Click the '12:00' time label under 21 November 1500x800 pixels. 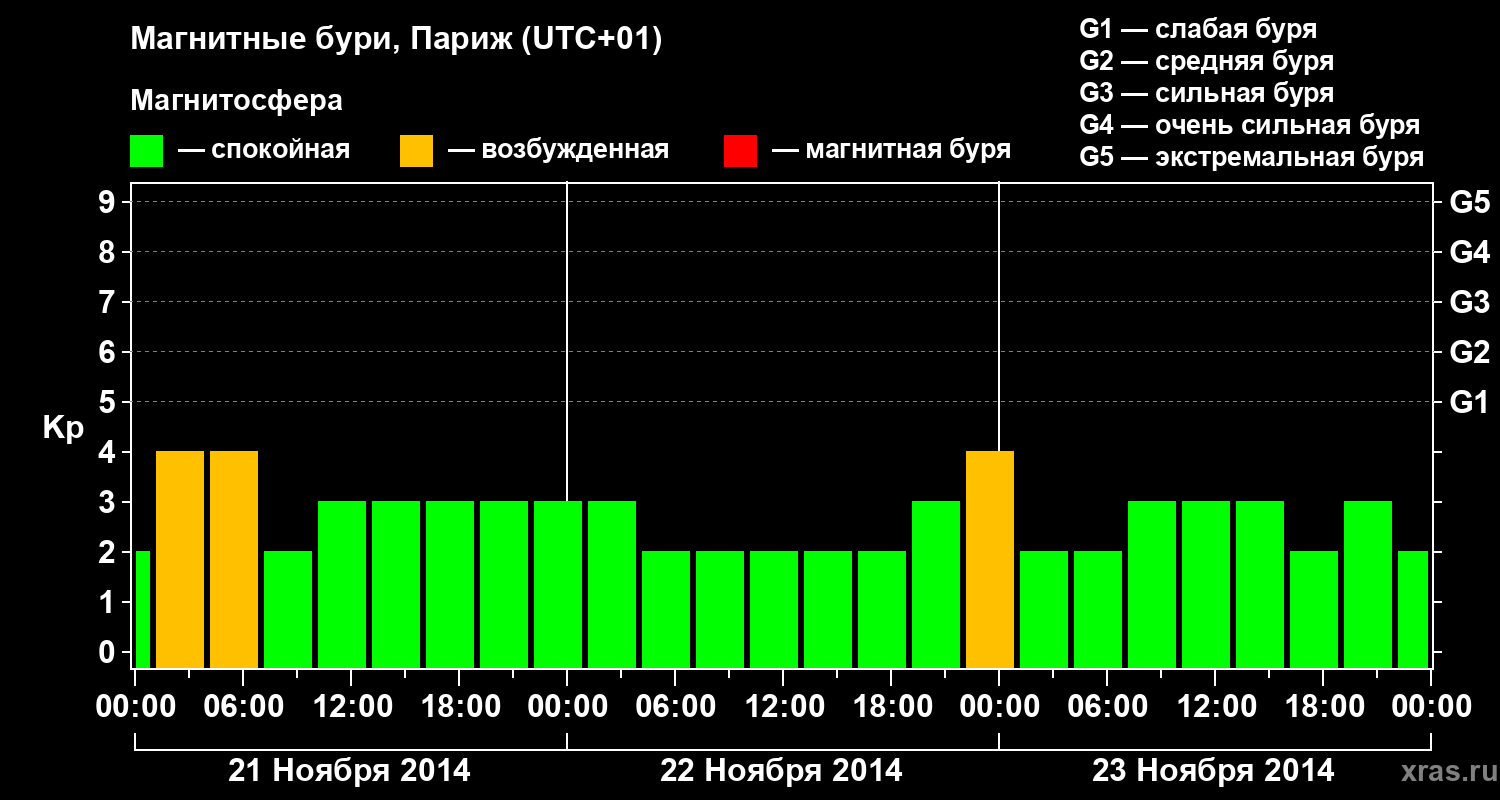351,707
